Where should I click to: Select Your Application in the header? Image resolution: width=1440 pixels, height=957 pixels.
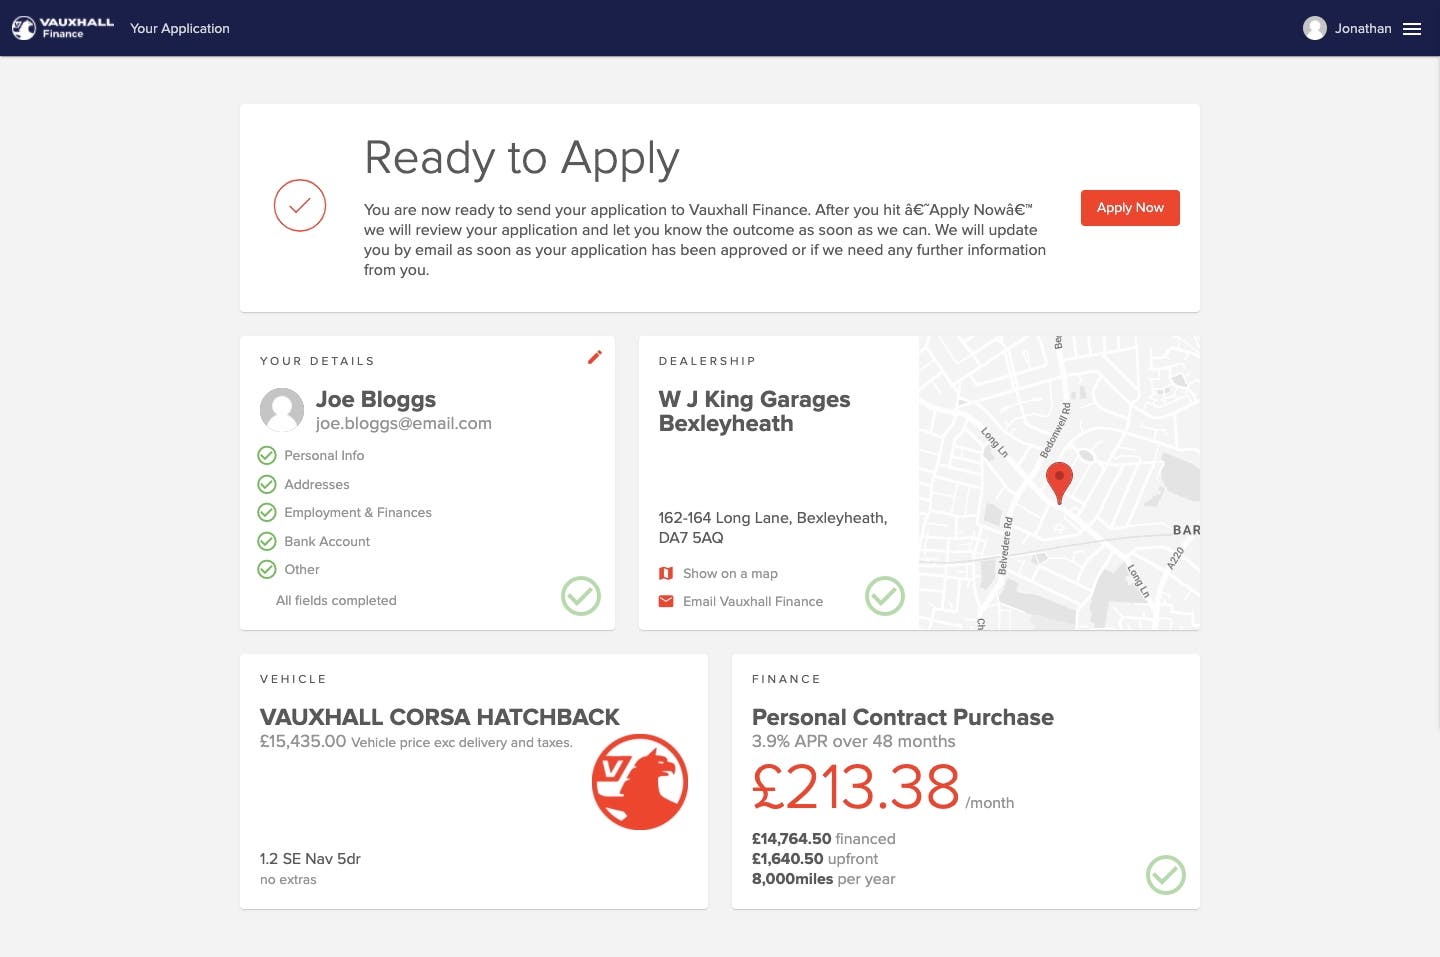tap(180, 29)
